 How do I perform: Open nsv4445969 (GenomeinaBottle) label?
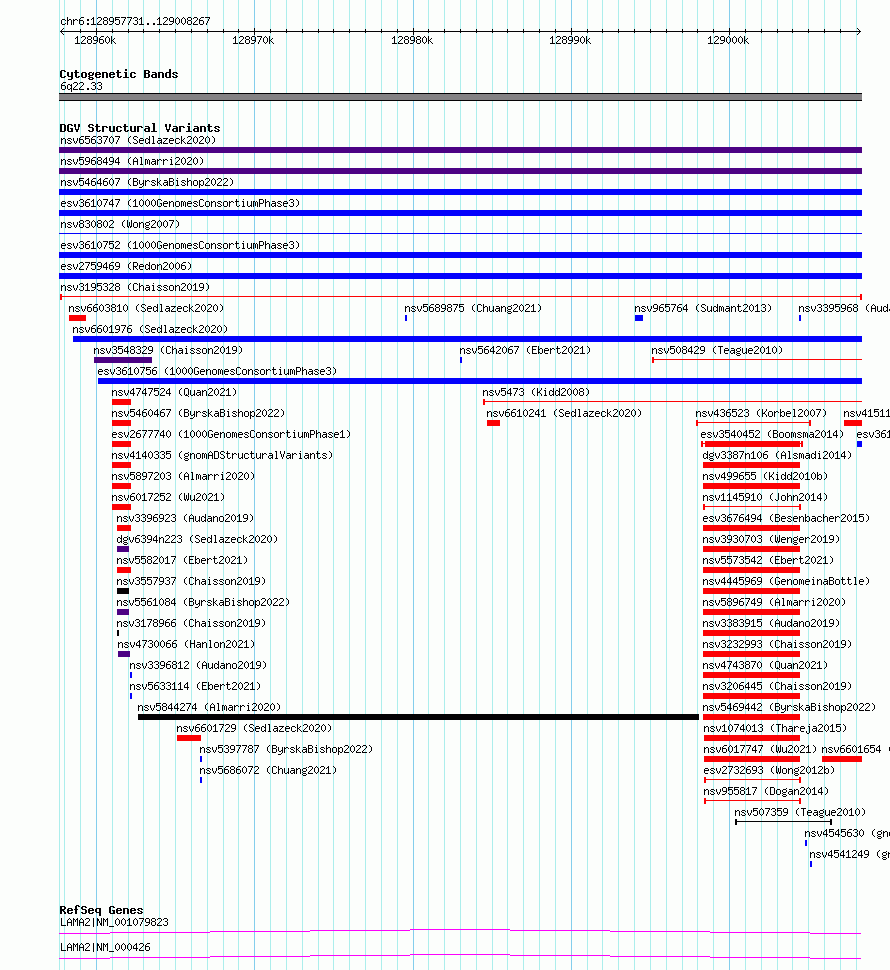point(786,582)
